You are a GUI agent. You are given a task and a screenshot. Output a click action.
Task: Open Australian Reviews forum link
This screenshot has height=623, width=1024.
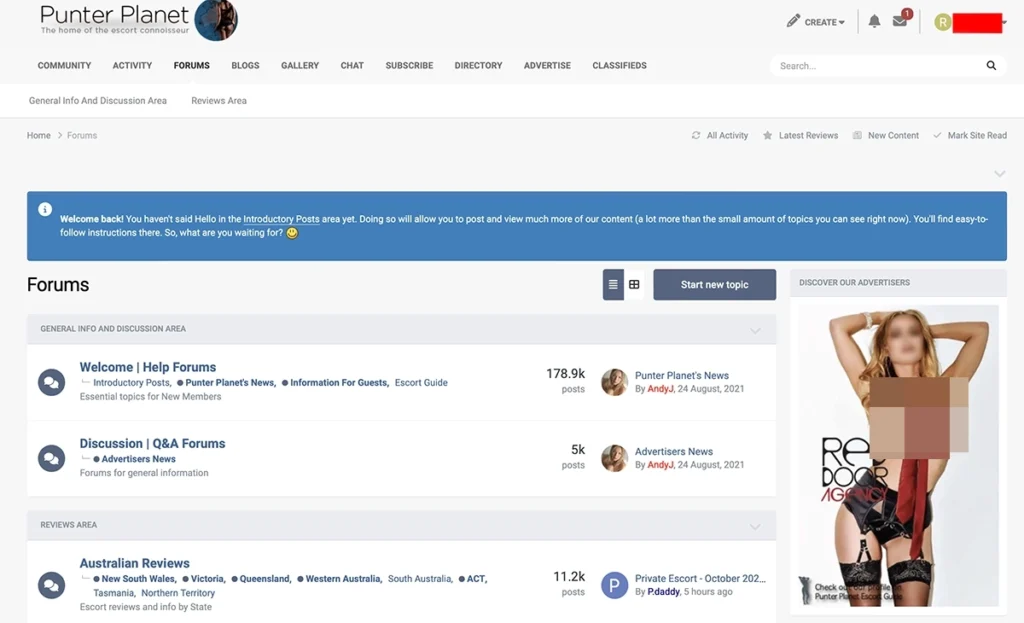tap(135, 563)
